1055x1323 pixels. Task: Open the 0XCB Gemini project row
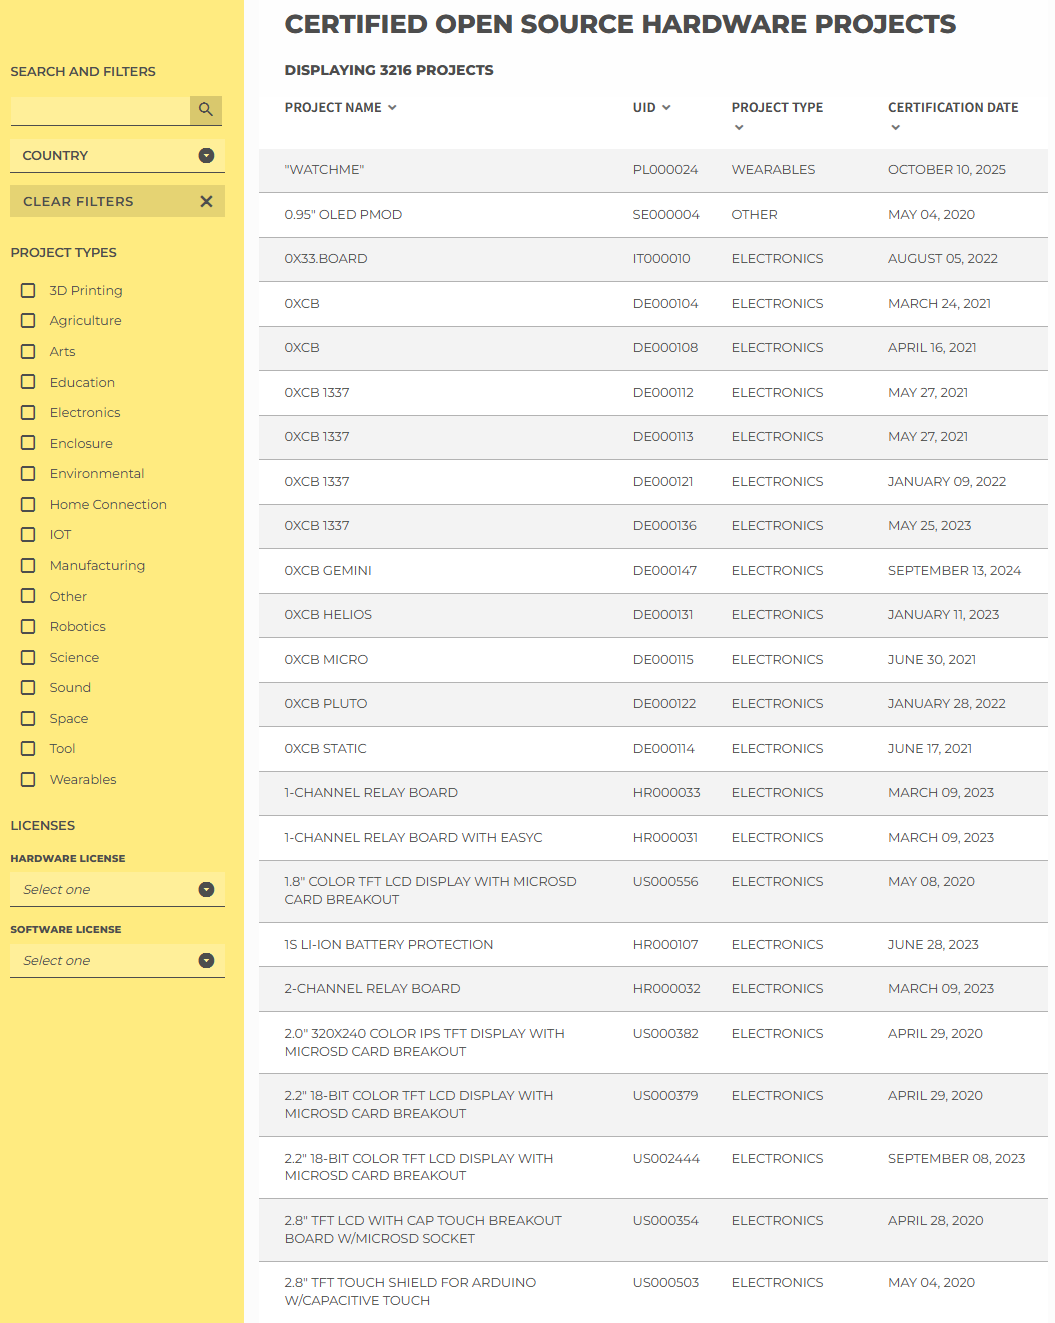pyautogui.click(x=328, y=571)
